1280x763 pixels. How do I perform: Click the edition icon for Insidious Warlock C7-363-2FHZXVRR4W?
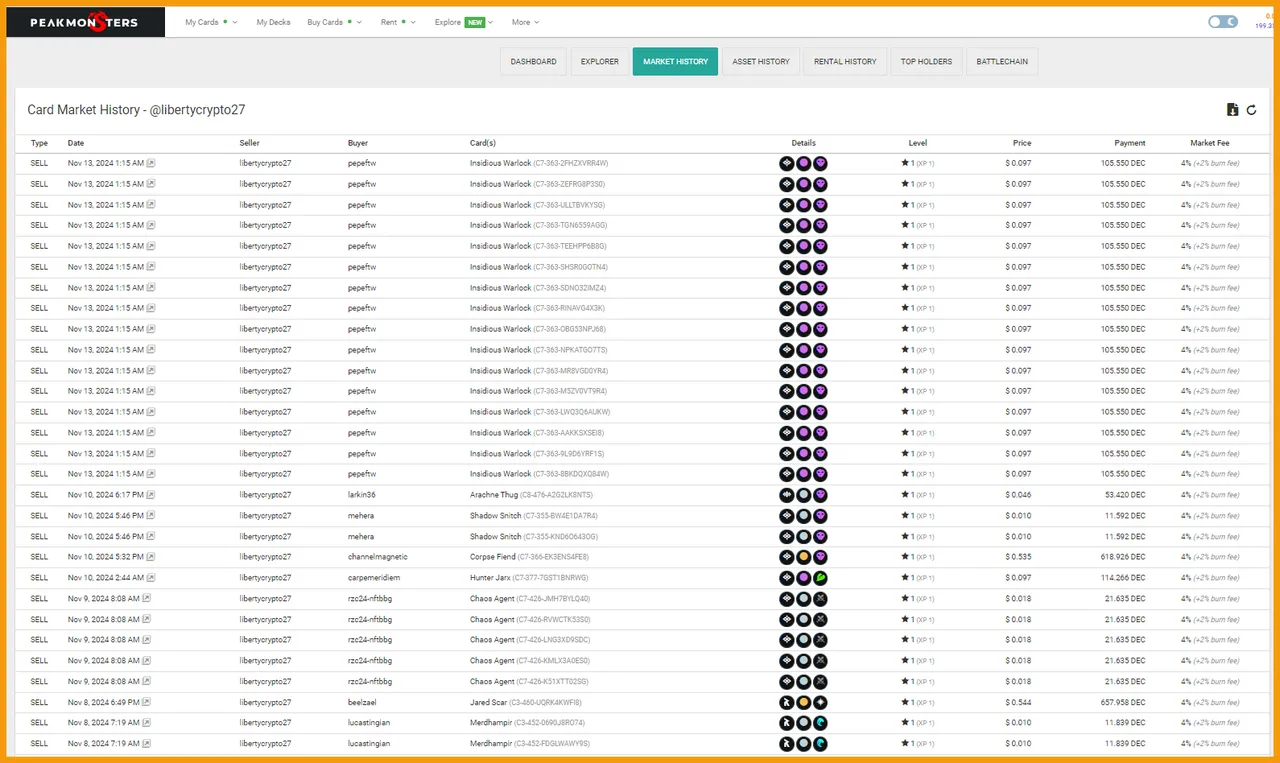[787, 164]
